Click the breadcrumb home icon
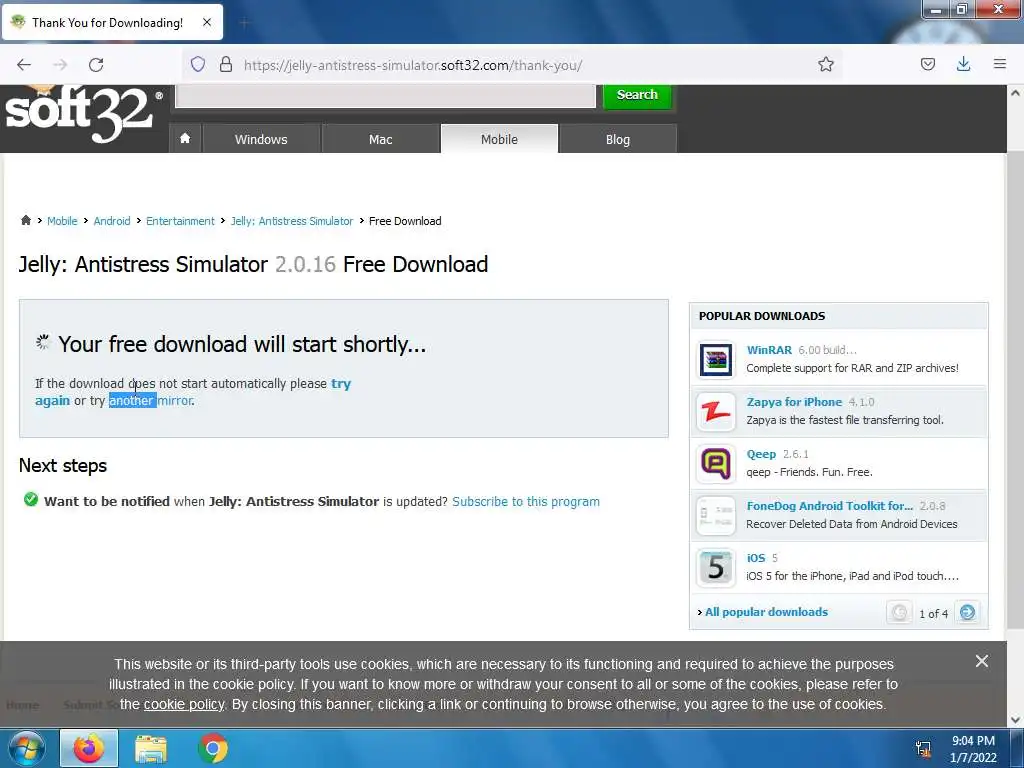 point(25,220)
